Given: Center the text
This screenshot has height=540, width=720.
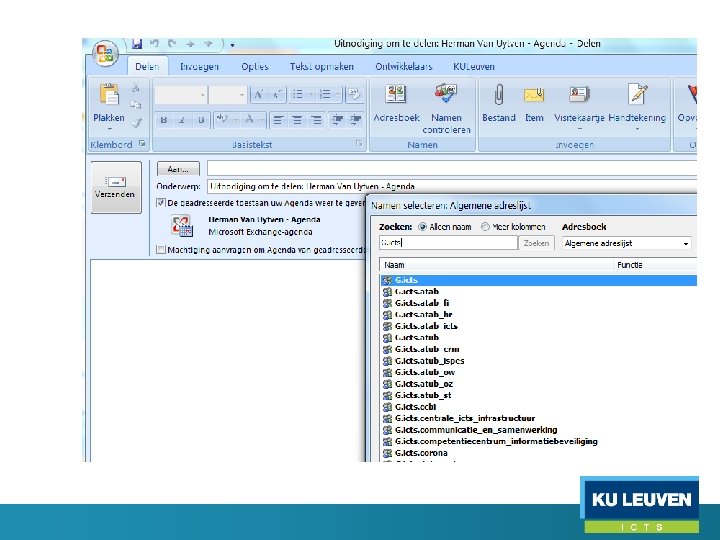Looking at the screenshot, I should pos(297,120).
